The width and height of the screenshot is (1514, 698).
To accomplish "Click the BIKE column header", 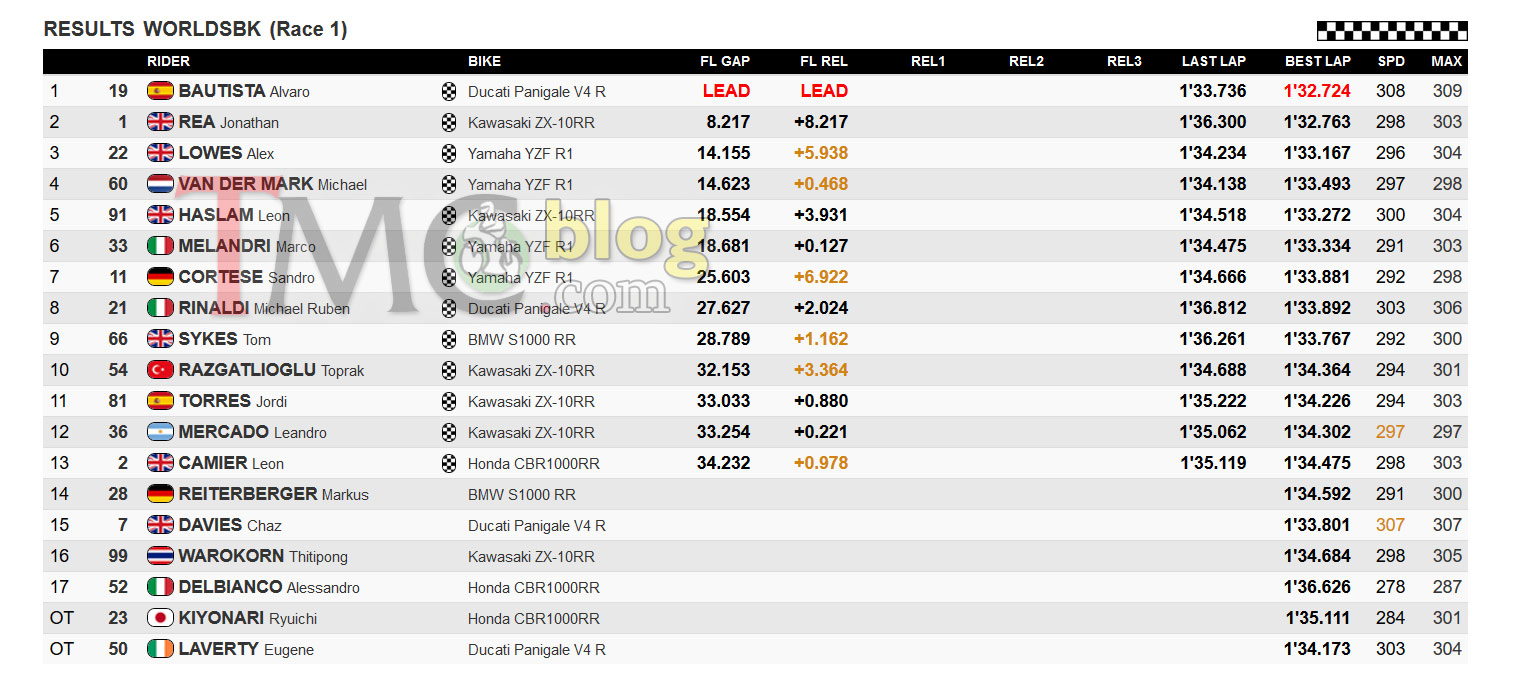I will tap(484, 61).
